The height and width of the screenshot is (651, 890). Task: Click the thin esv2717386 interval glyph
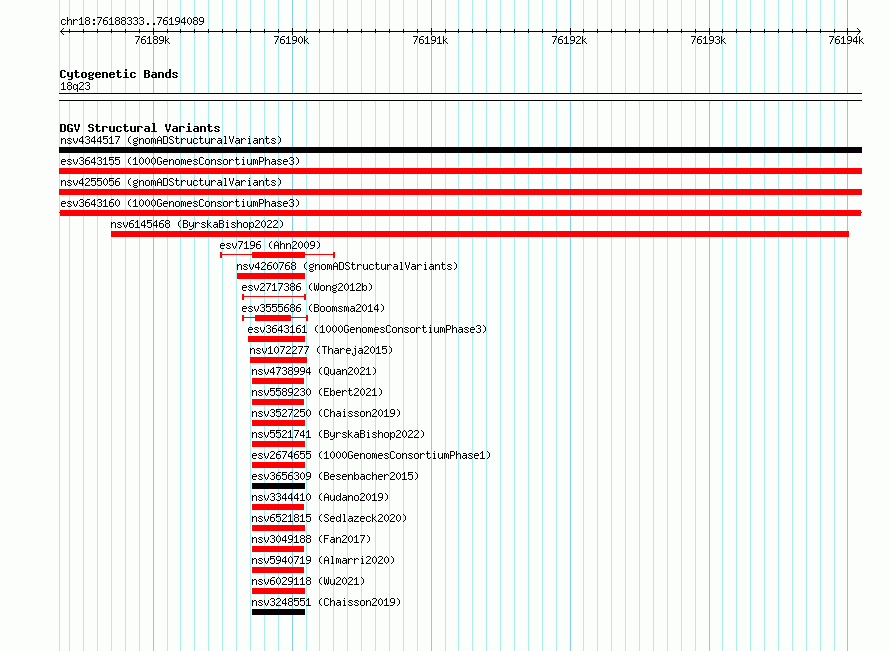pos(274,297)
